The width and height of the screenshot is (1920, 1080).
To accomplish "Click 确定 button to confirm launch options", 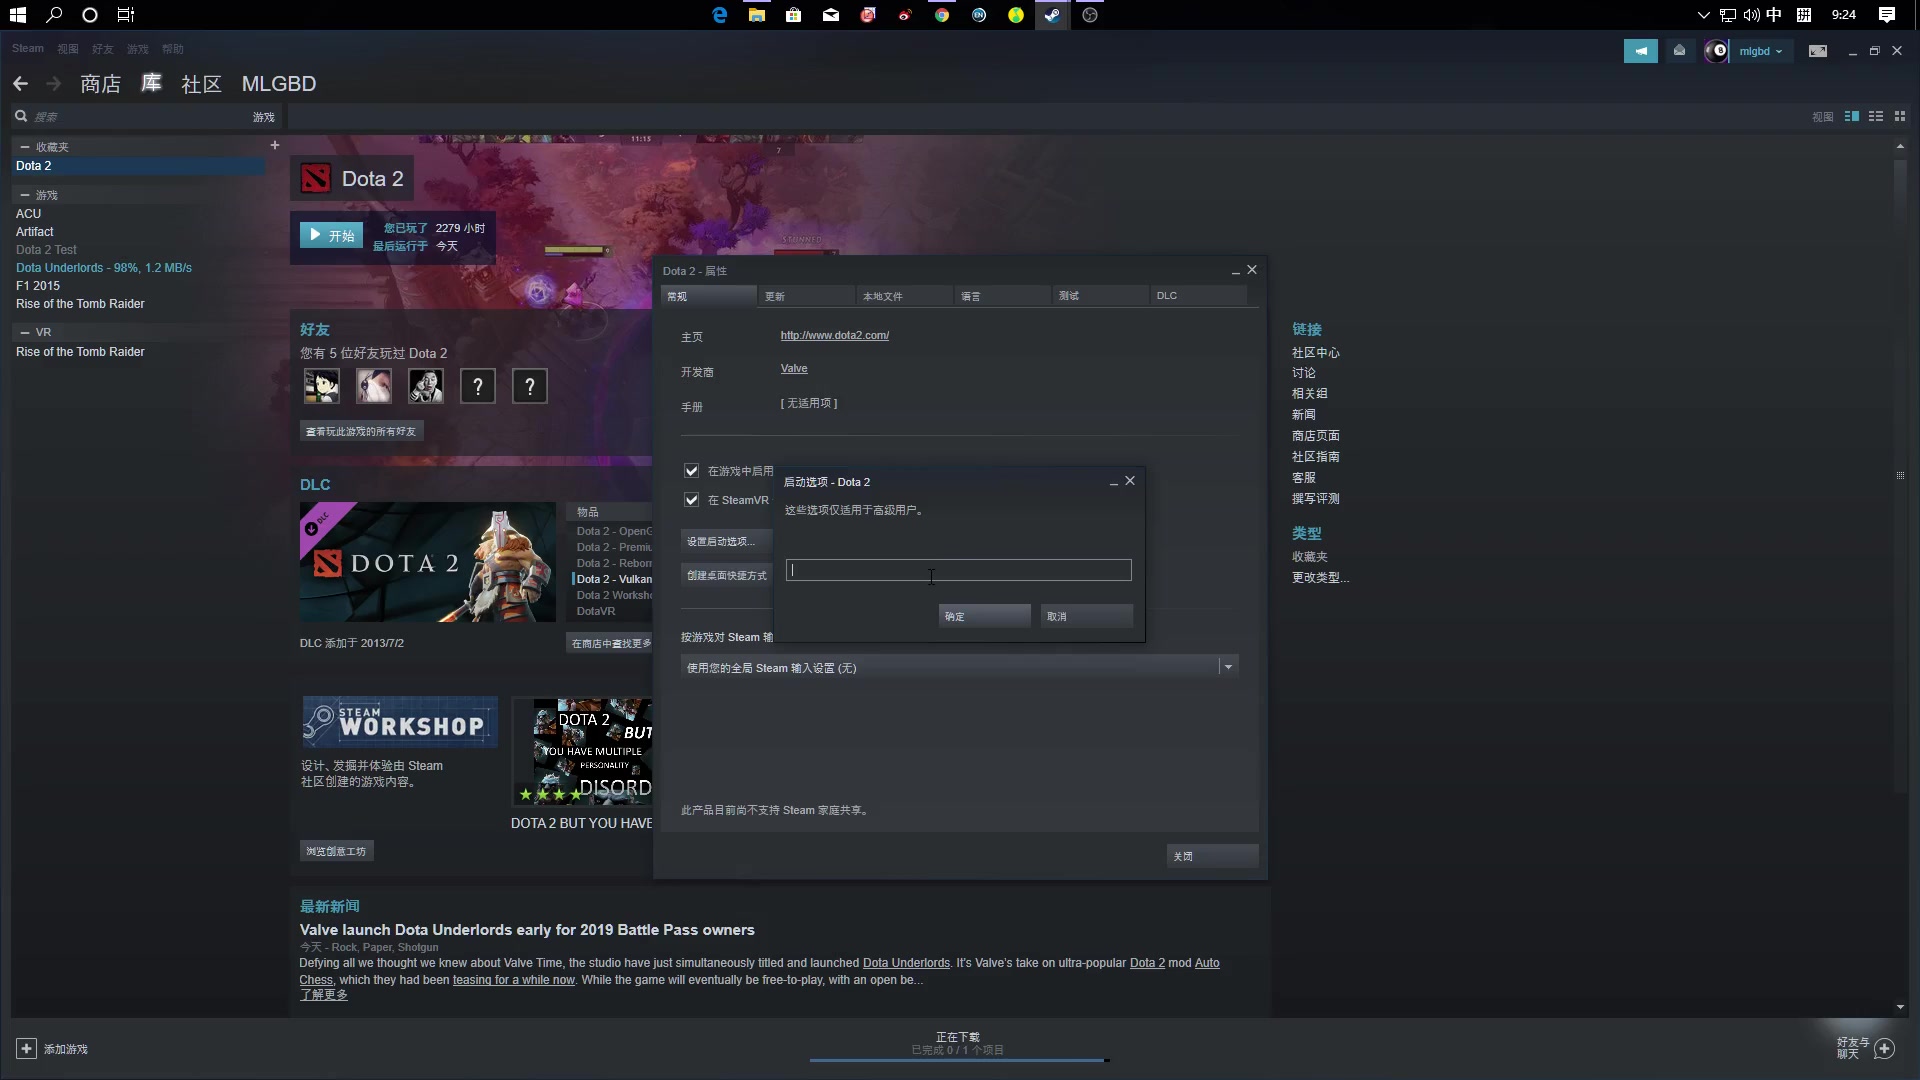I will [984, 616].
